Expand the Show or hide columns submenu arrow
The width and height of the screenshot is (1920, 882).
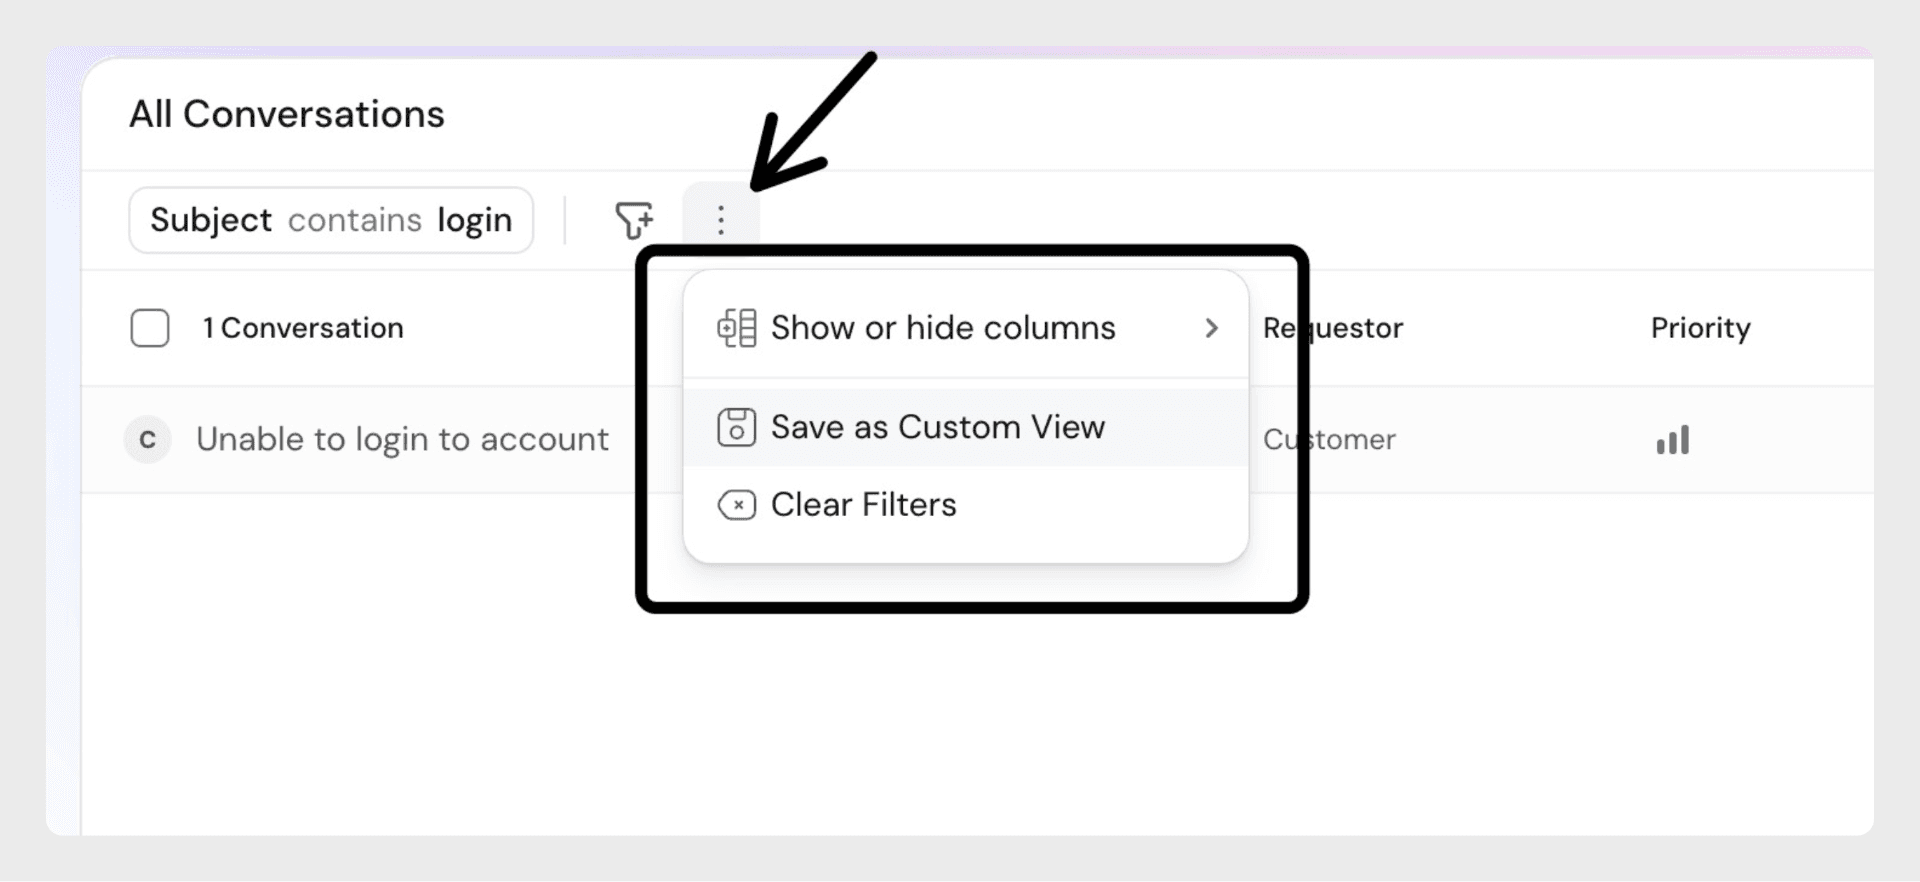[1212, 328]
